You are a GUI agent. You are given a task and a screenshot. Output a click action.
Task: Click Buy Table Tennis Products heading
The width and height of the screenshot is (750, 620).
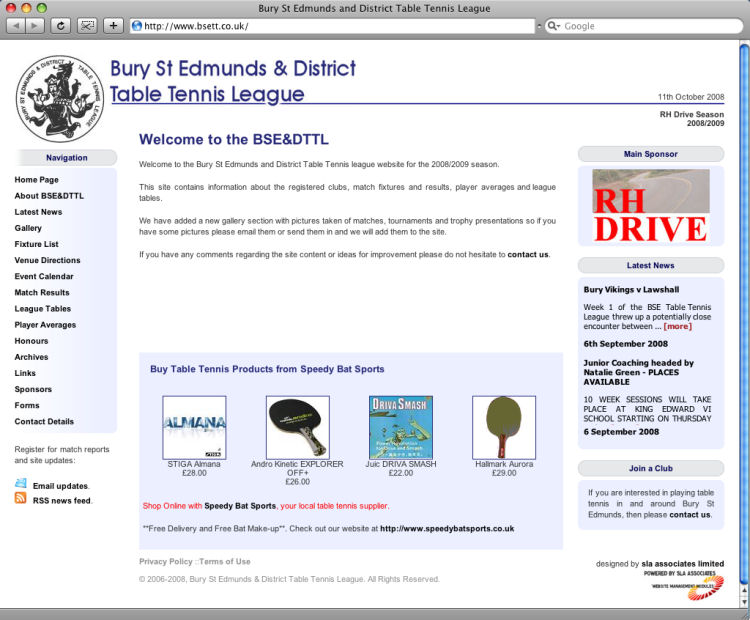(267, 369)
